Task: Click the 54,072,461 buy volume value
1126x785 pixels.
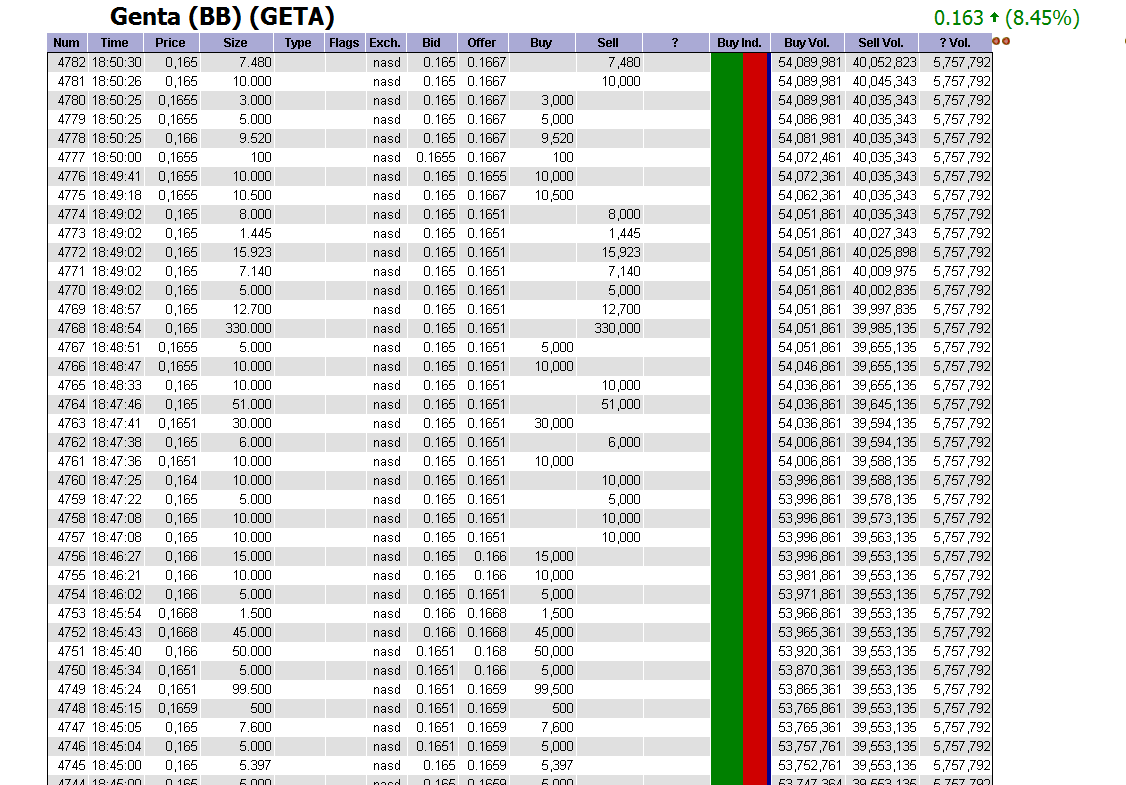Action: point(809,157)
